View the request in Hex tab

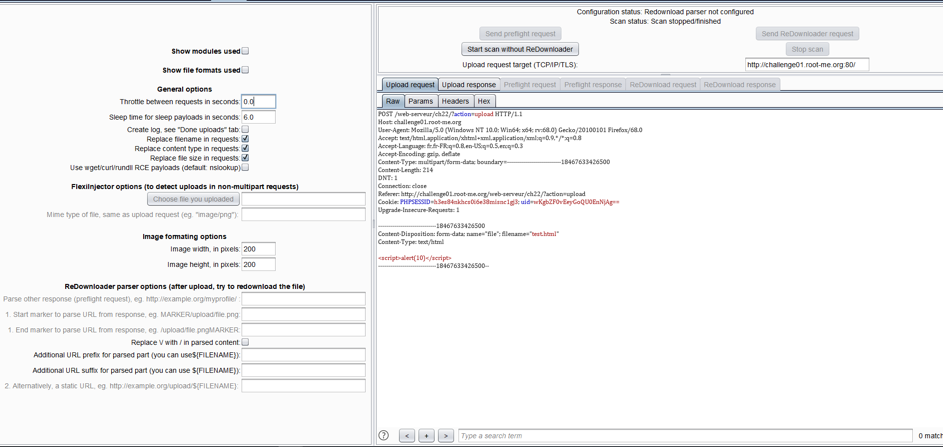click(484, 101)
